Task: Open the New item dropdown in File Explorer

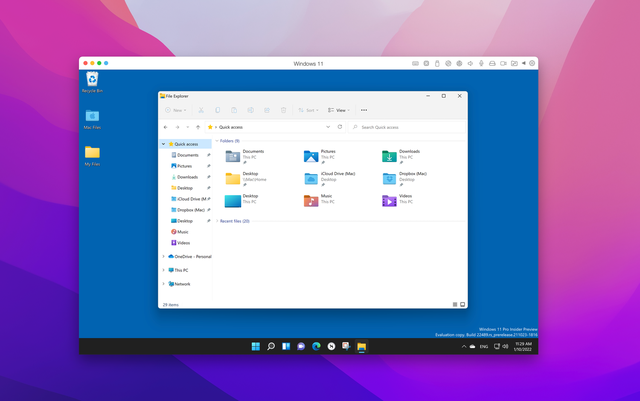Action: click(176, 110)
